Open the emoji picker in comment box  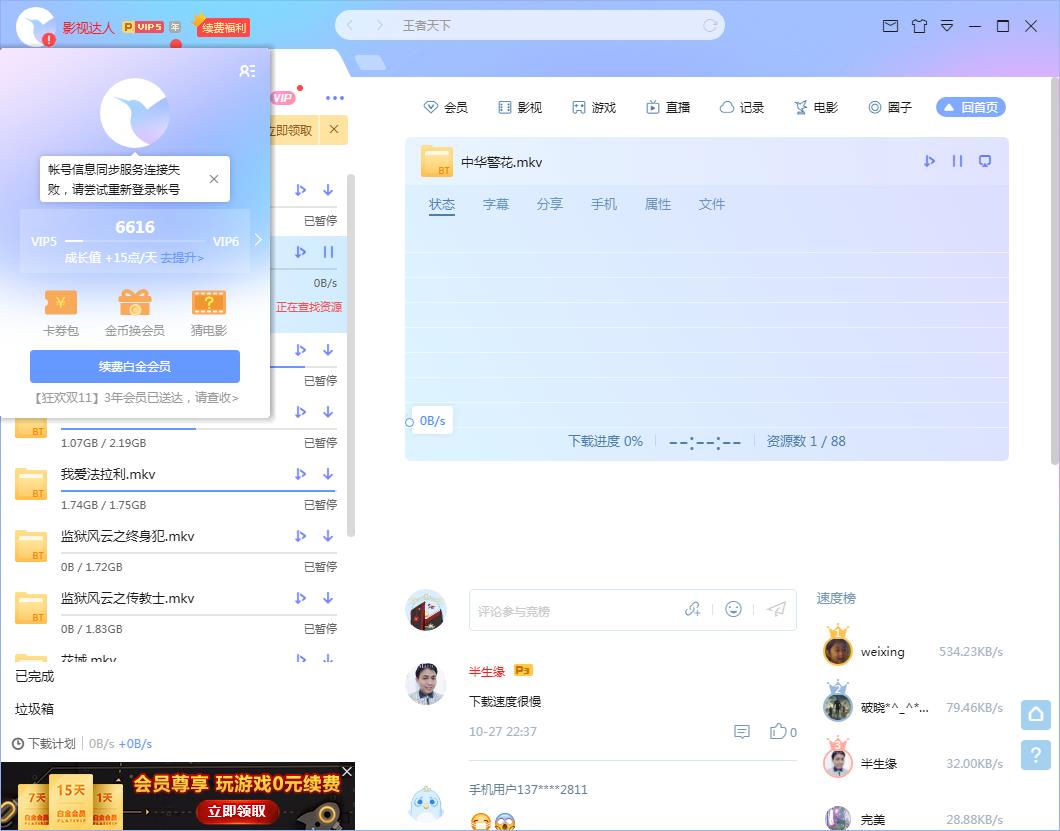pos(734,610)
